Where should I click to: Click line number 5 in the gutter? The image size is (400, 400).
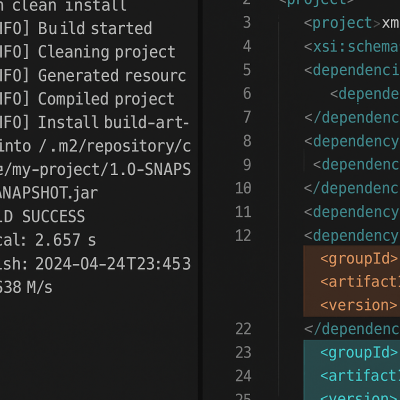point(247,70)
